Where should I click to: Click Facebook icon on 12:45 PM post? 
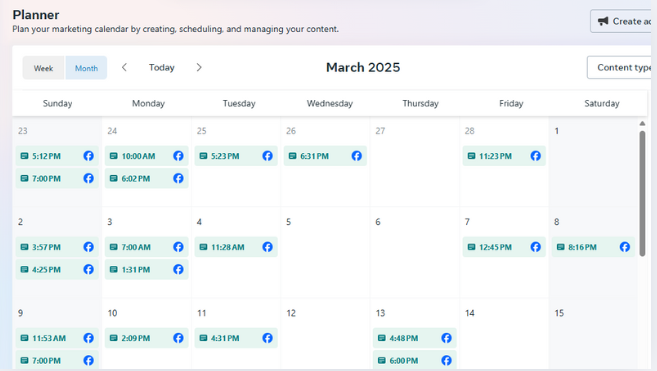point(535,247)
